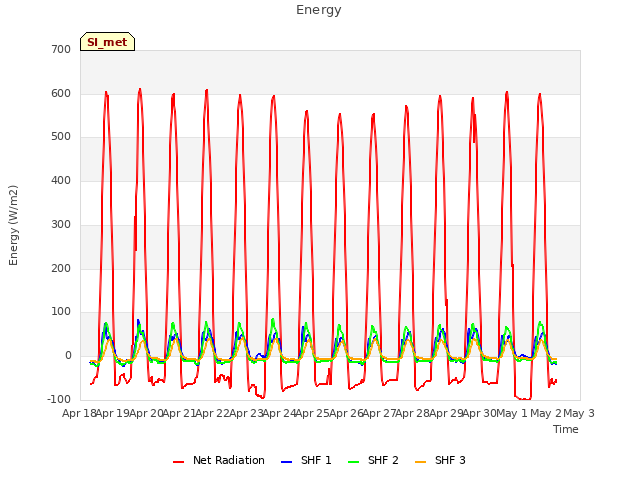Click the Apr 30 x-axis label

(x=479, y=413)
